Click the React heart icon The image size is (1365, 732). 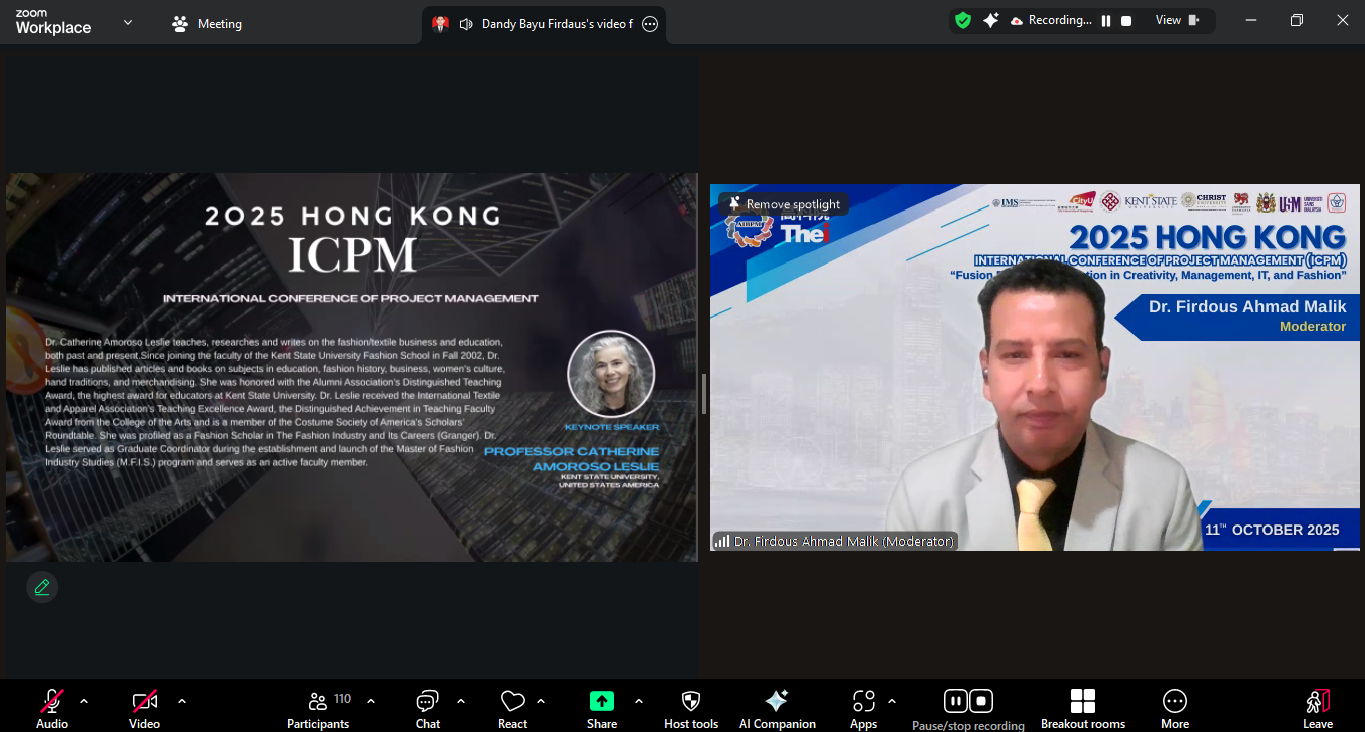[512, 702]
